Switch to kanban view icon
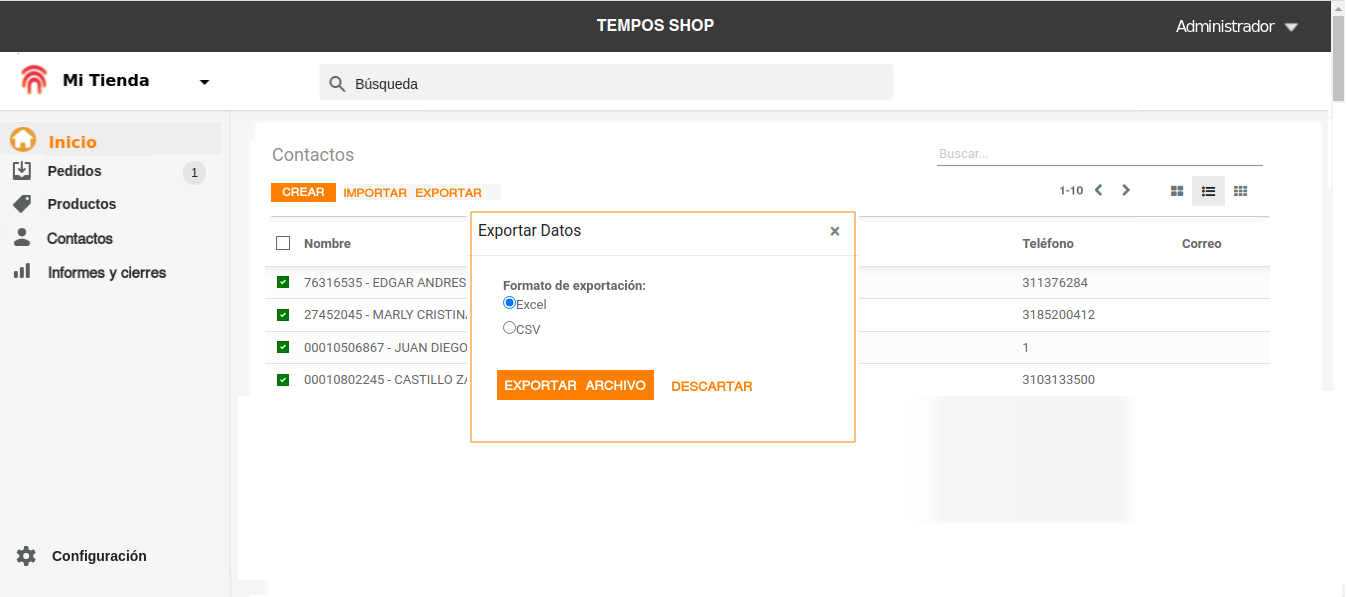This screenshot has height=597, width=1347. coord(1177,191)
